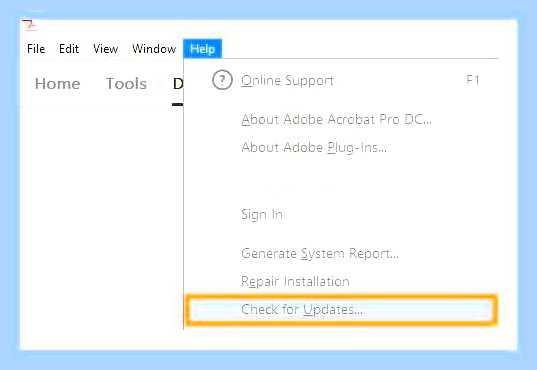Close the highlighted Help menu

coord(203,49)
